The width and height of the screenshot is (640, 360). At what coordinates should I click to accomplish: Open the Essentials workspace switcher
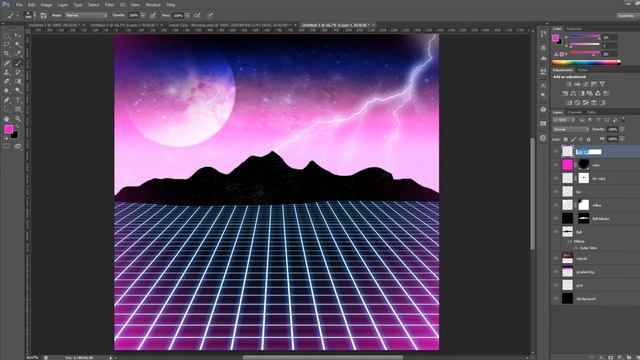(627, 16)
